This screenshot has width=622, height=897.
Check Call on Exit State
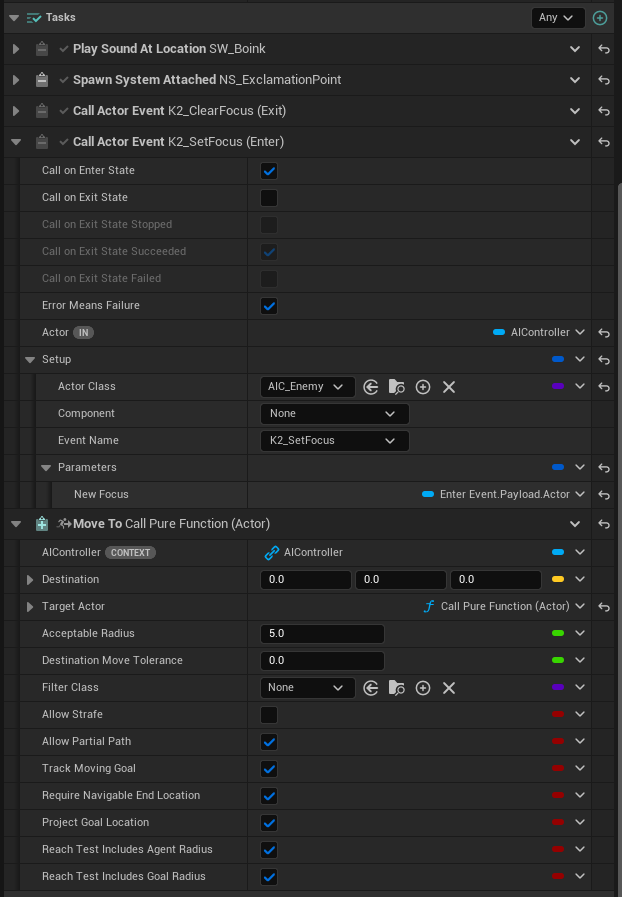coord(269,197)
